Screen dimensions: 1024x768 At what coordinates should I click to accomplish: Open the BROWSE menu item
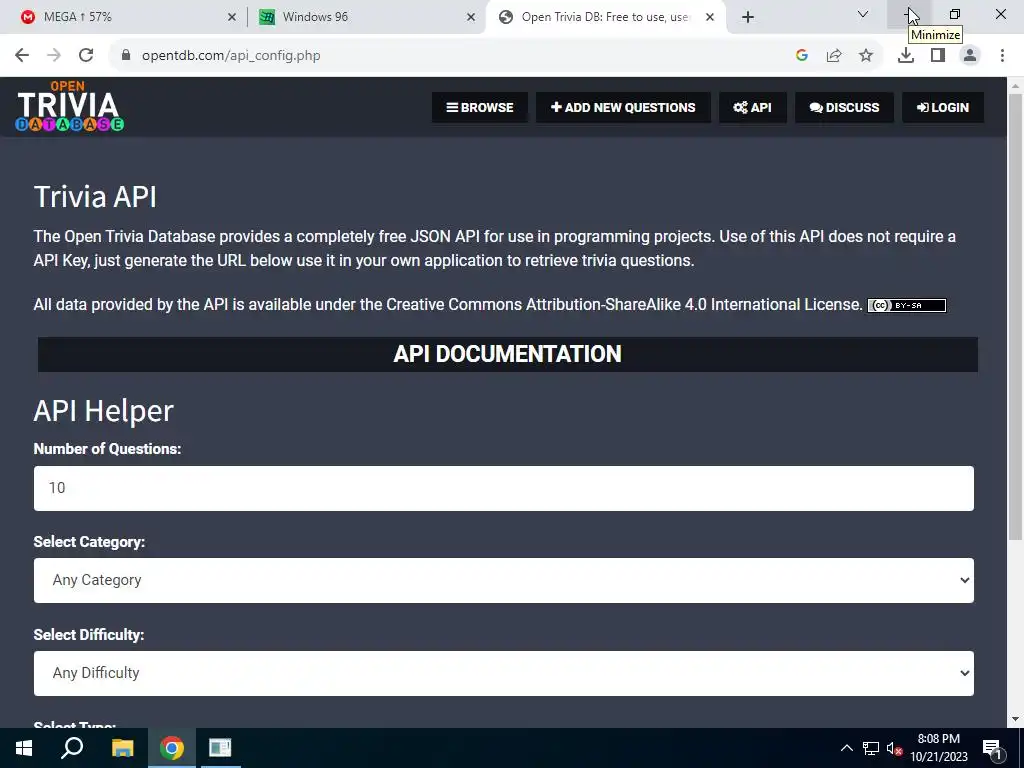[480, 107]
